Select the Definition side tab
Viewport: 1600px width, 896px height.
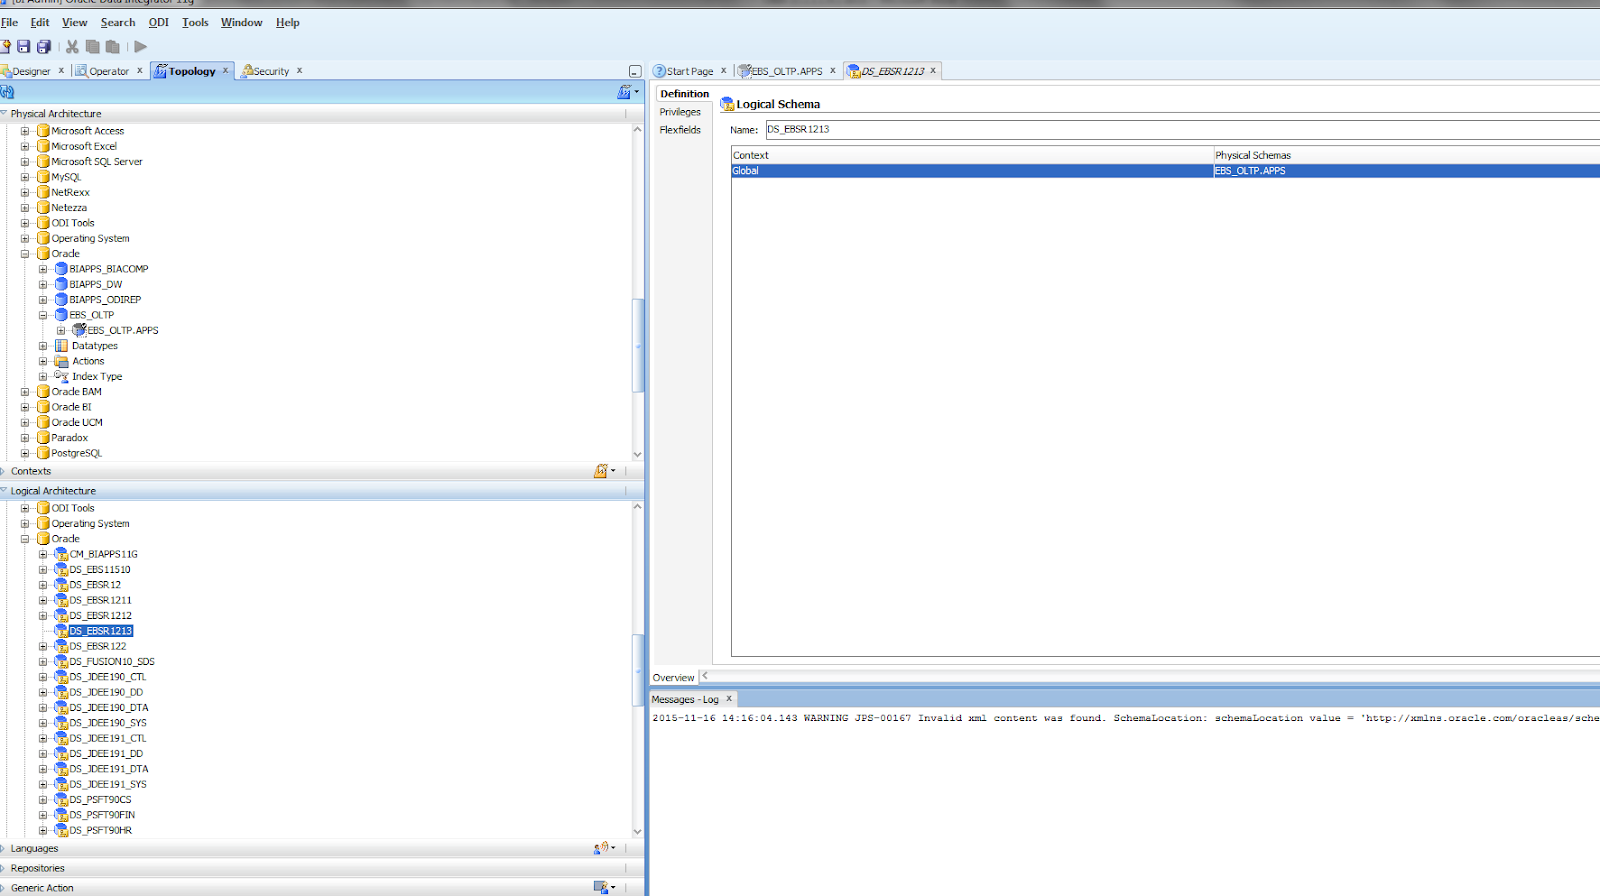pos(685,94)
